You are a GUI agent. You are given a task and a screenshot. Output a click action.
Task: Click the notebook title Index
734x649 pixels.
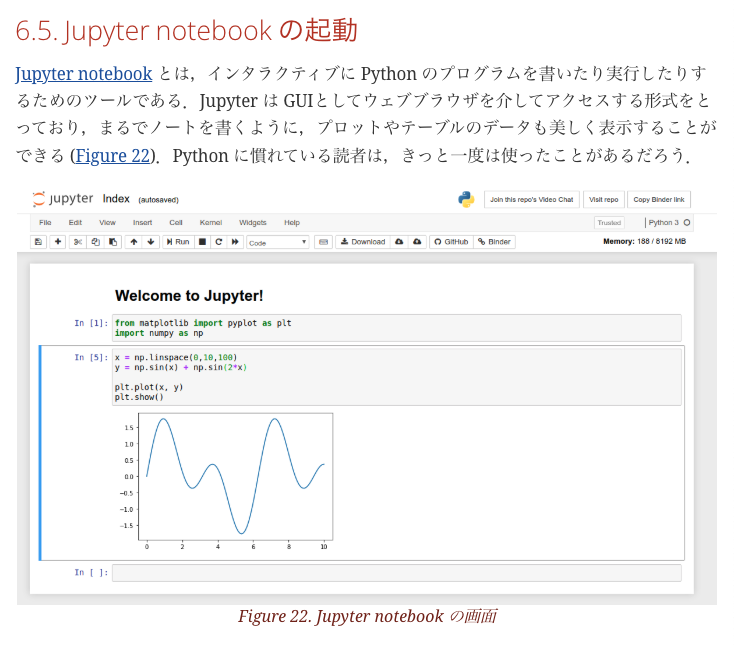click(116, 199)
